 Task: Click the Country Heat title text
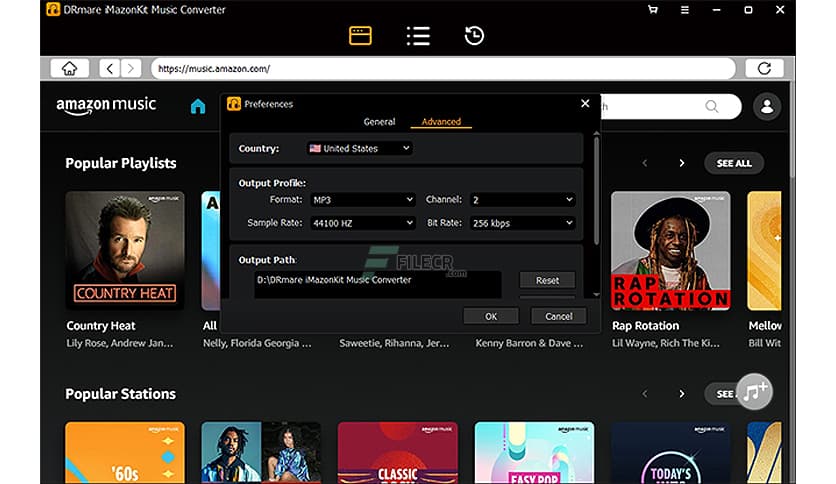coord(101,326)
